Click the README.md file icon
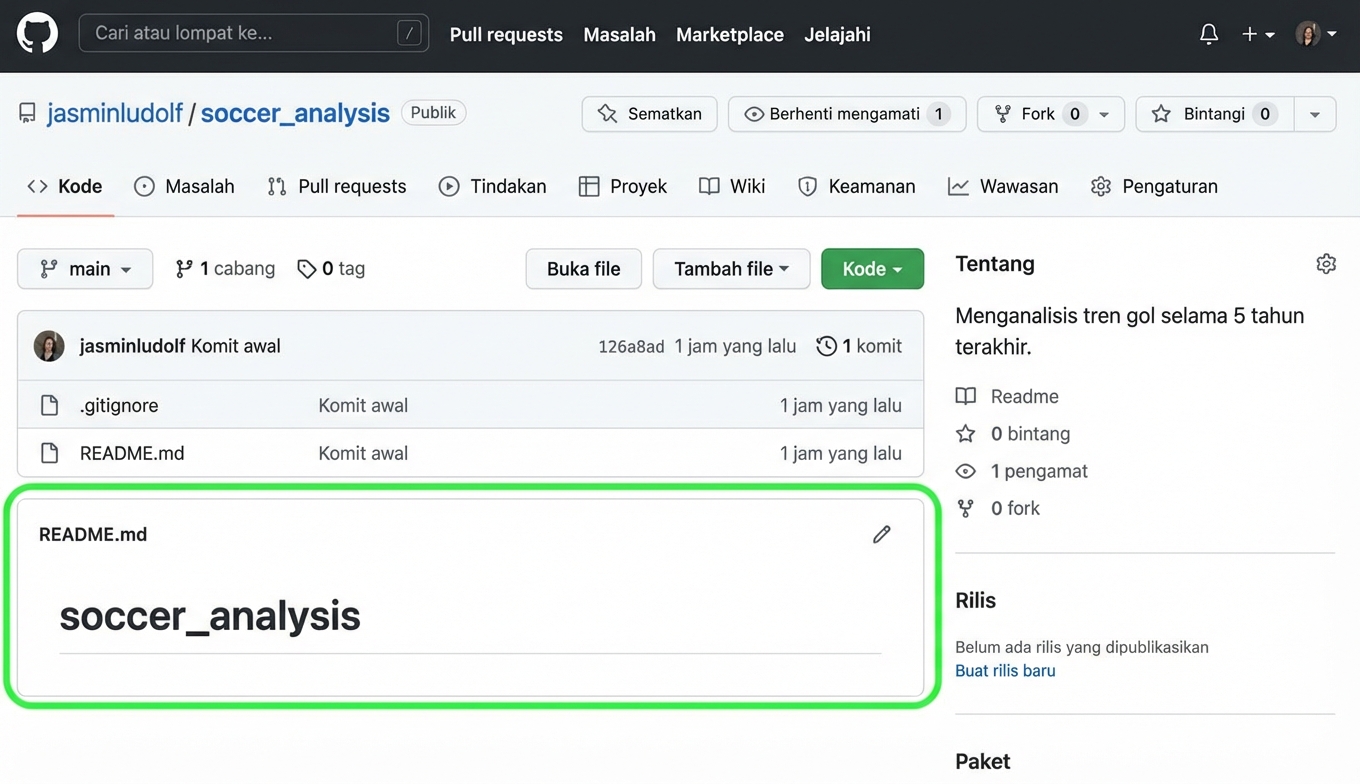Viewport: 1360px width, 784px height. tap(49, 453)
